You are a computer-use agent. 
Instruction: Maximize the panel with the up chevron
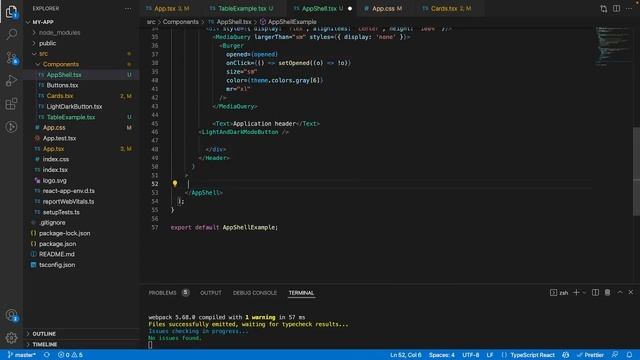click(620, 293)
